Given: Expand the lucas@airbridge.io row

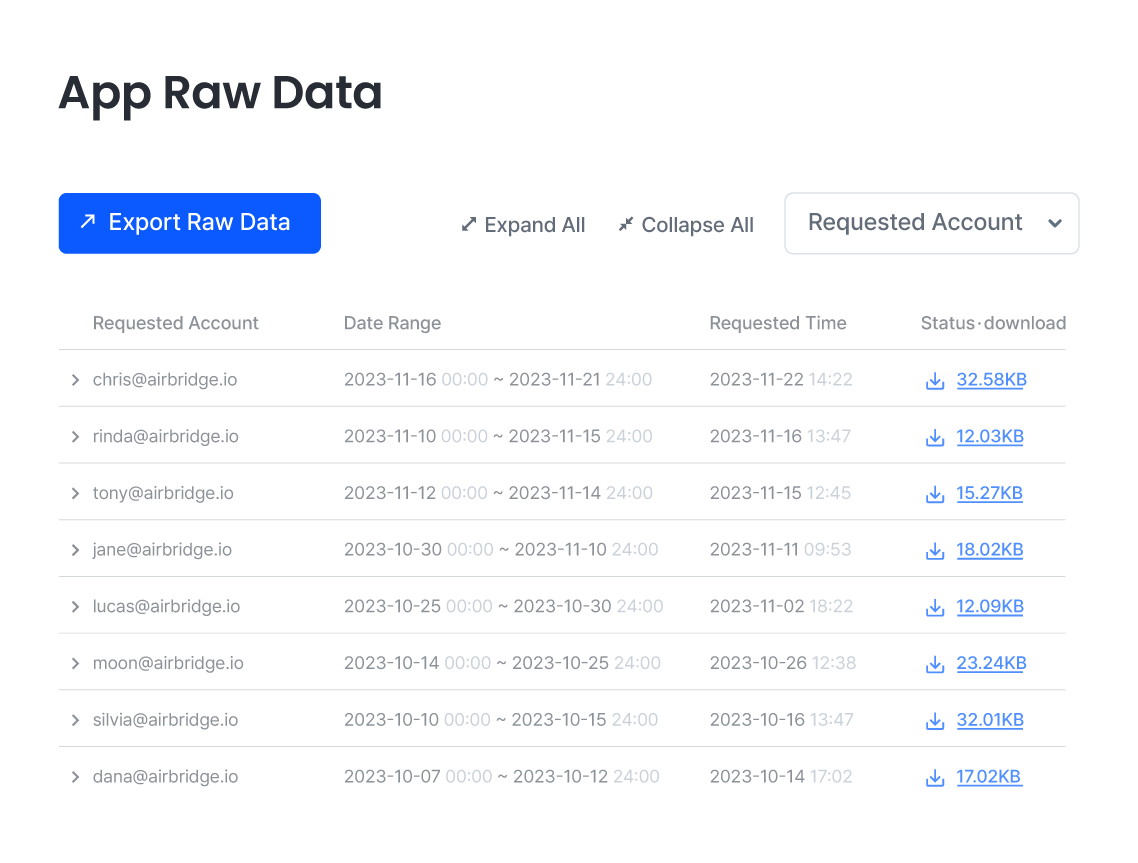Looking at the screenshot, I should click(75, 606).
